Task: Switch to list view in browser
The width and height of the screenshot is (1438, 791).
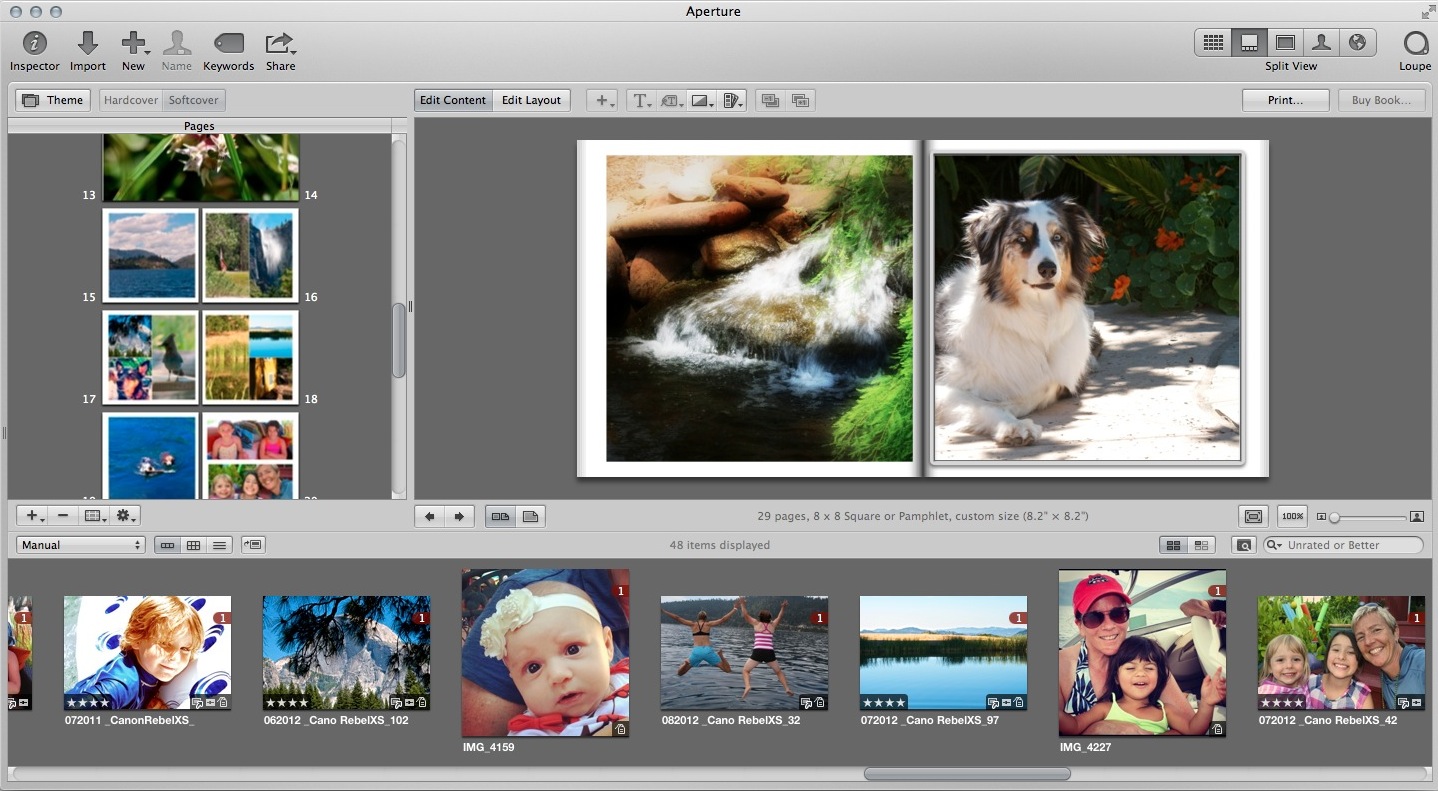Action: click(220, 545)
